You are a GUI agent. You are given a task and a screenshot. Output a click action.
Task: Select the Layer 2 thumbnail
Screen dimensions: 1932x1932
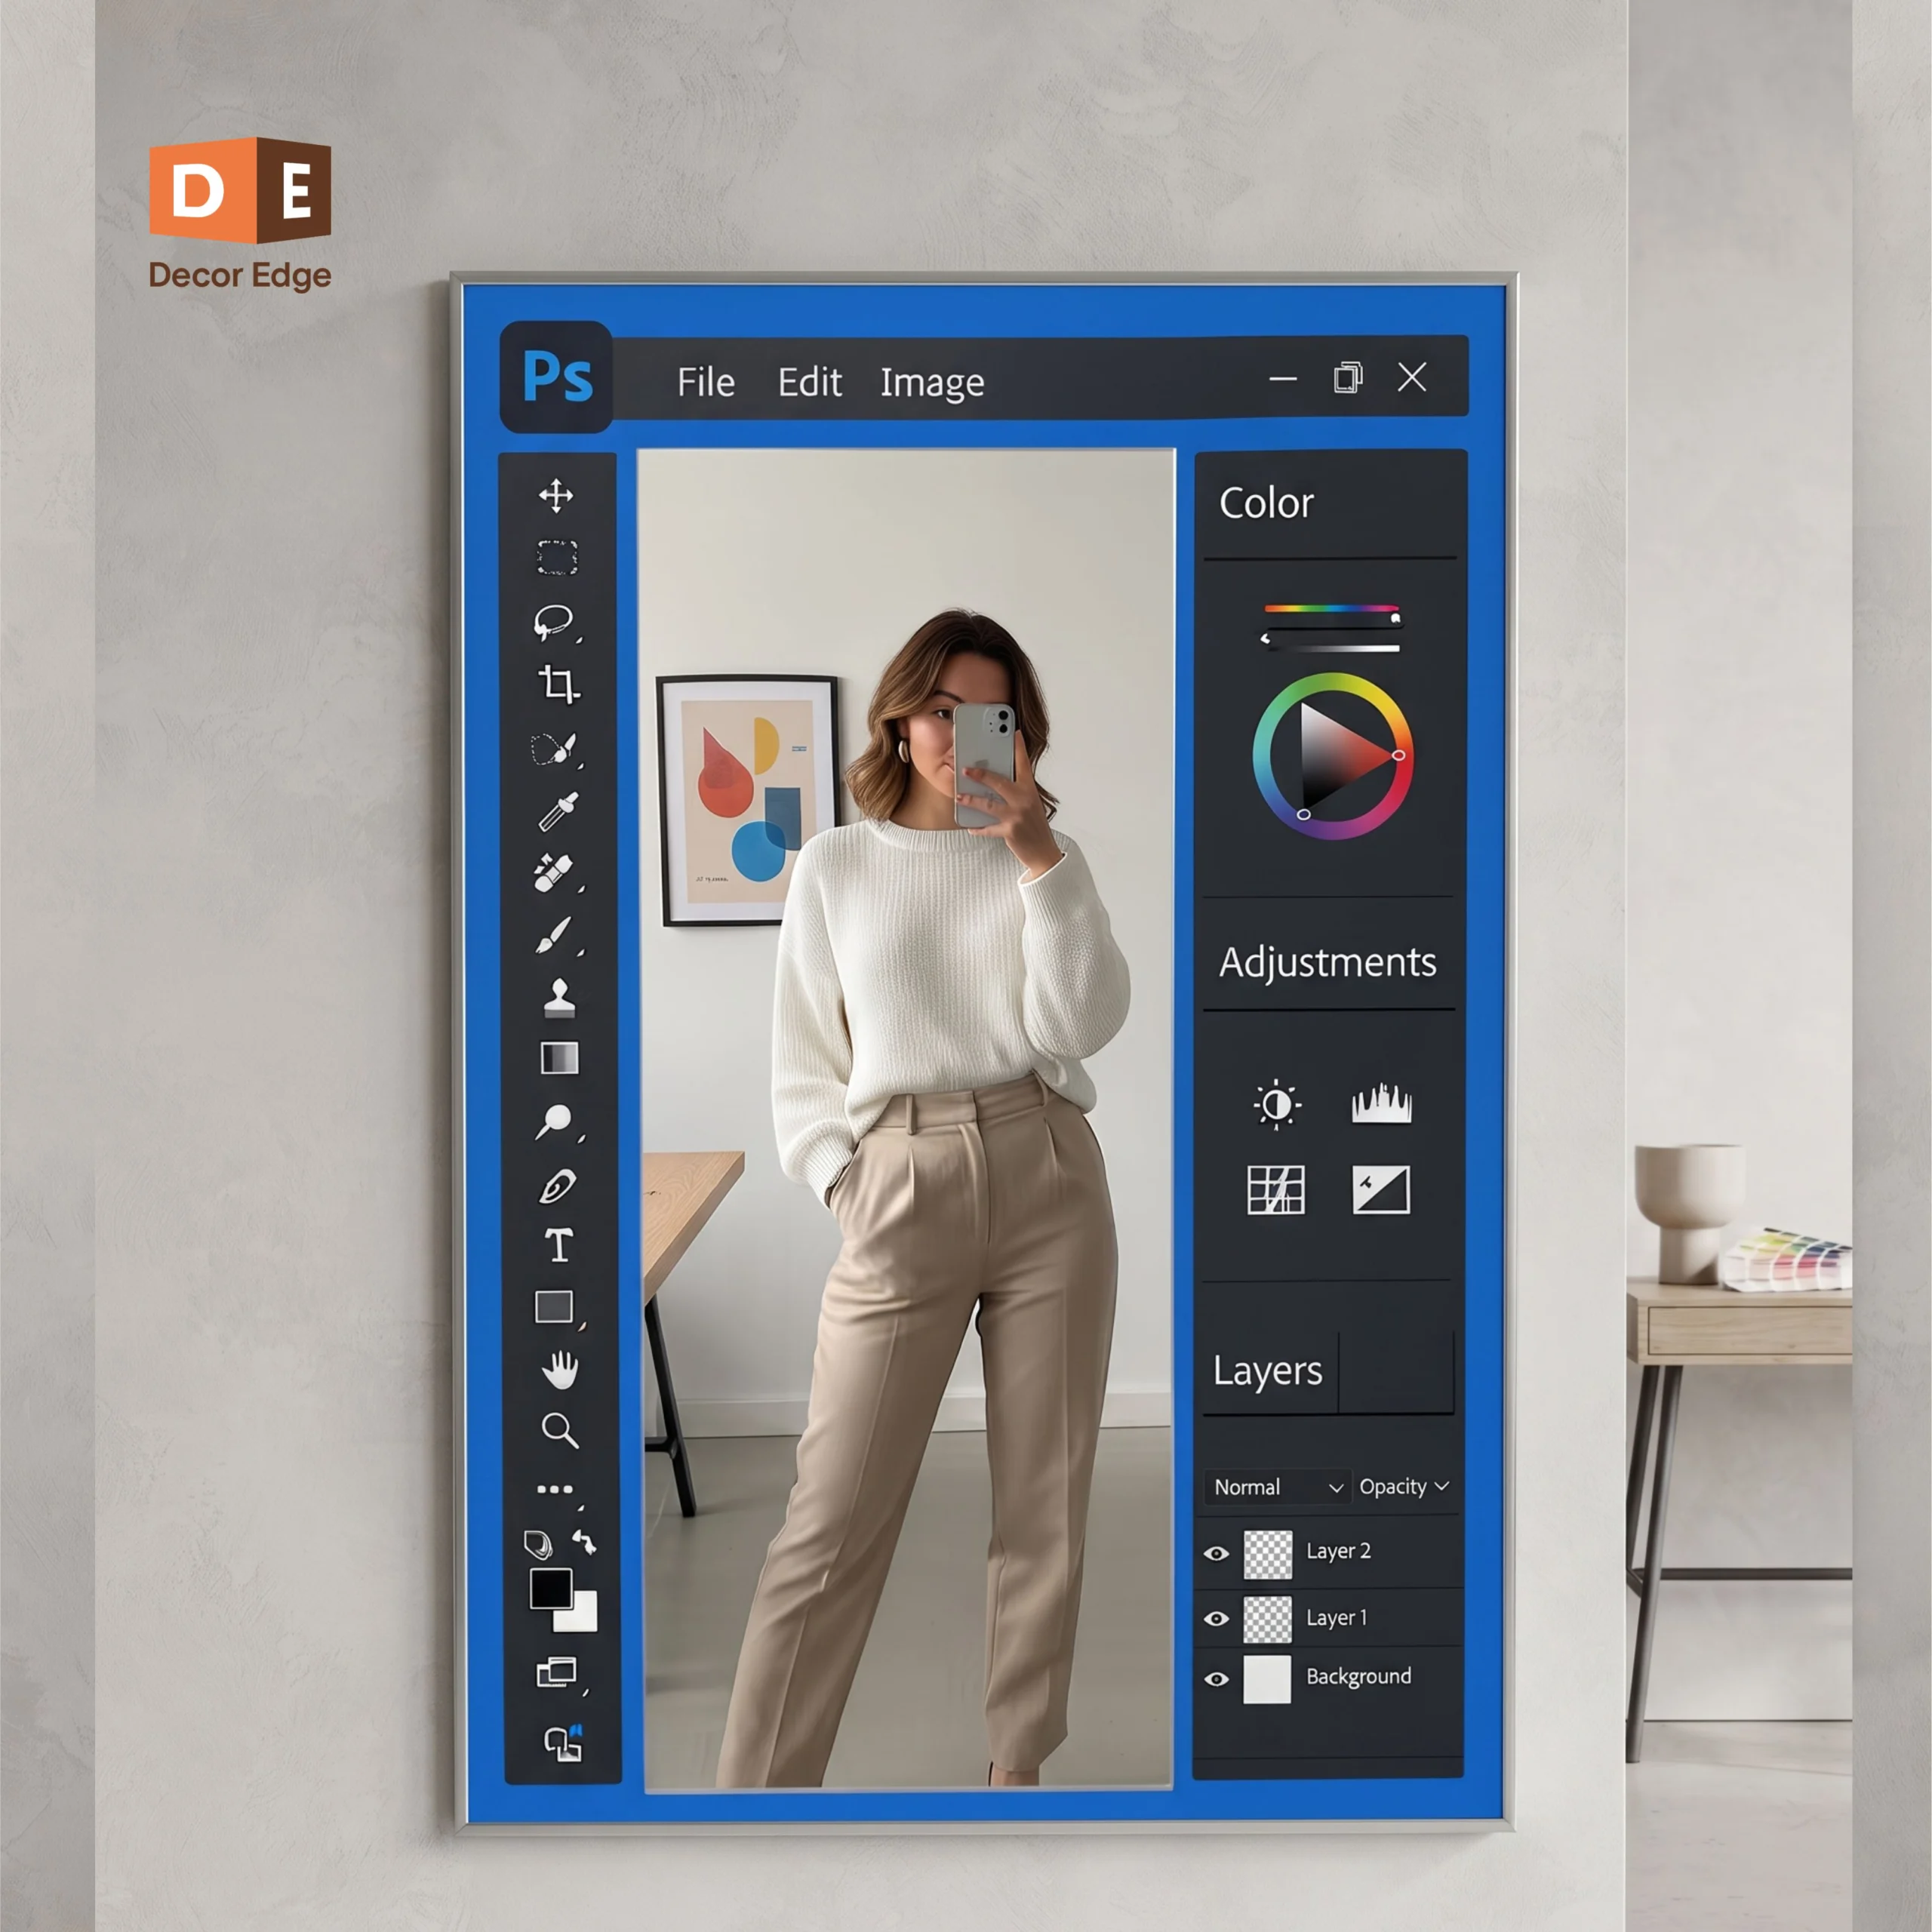(1268, 1555)
